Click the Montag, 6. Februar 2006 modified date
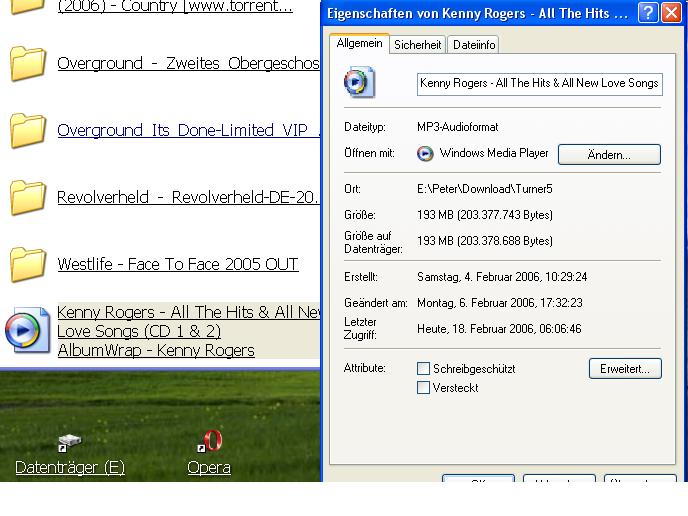The height and width of the screenshot is (516, 688). [x=500, y=303]
